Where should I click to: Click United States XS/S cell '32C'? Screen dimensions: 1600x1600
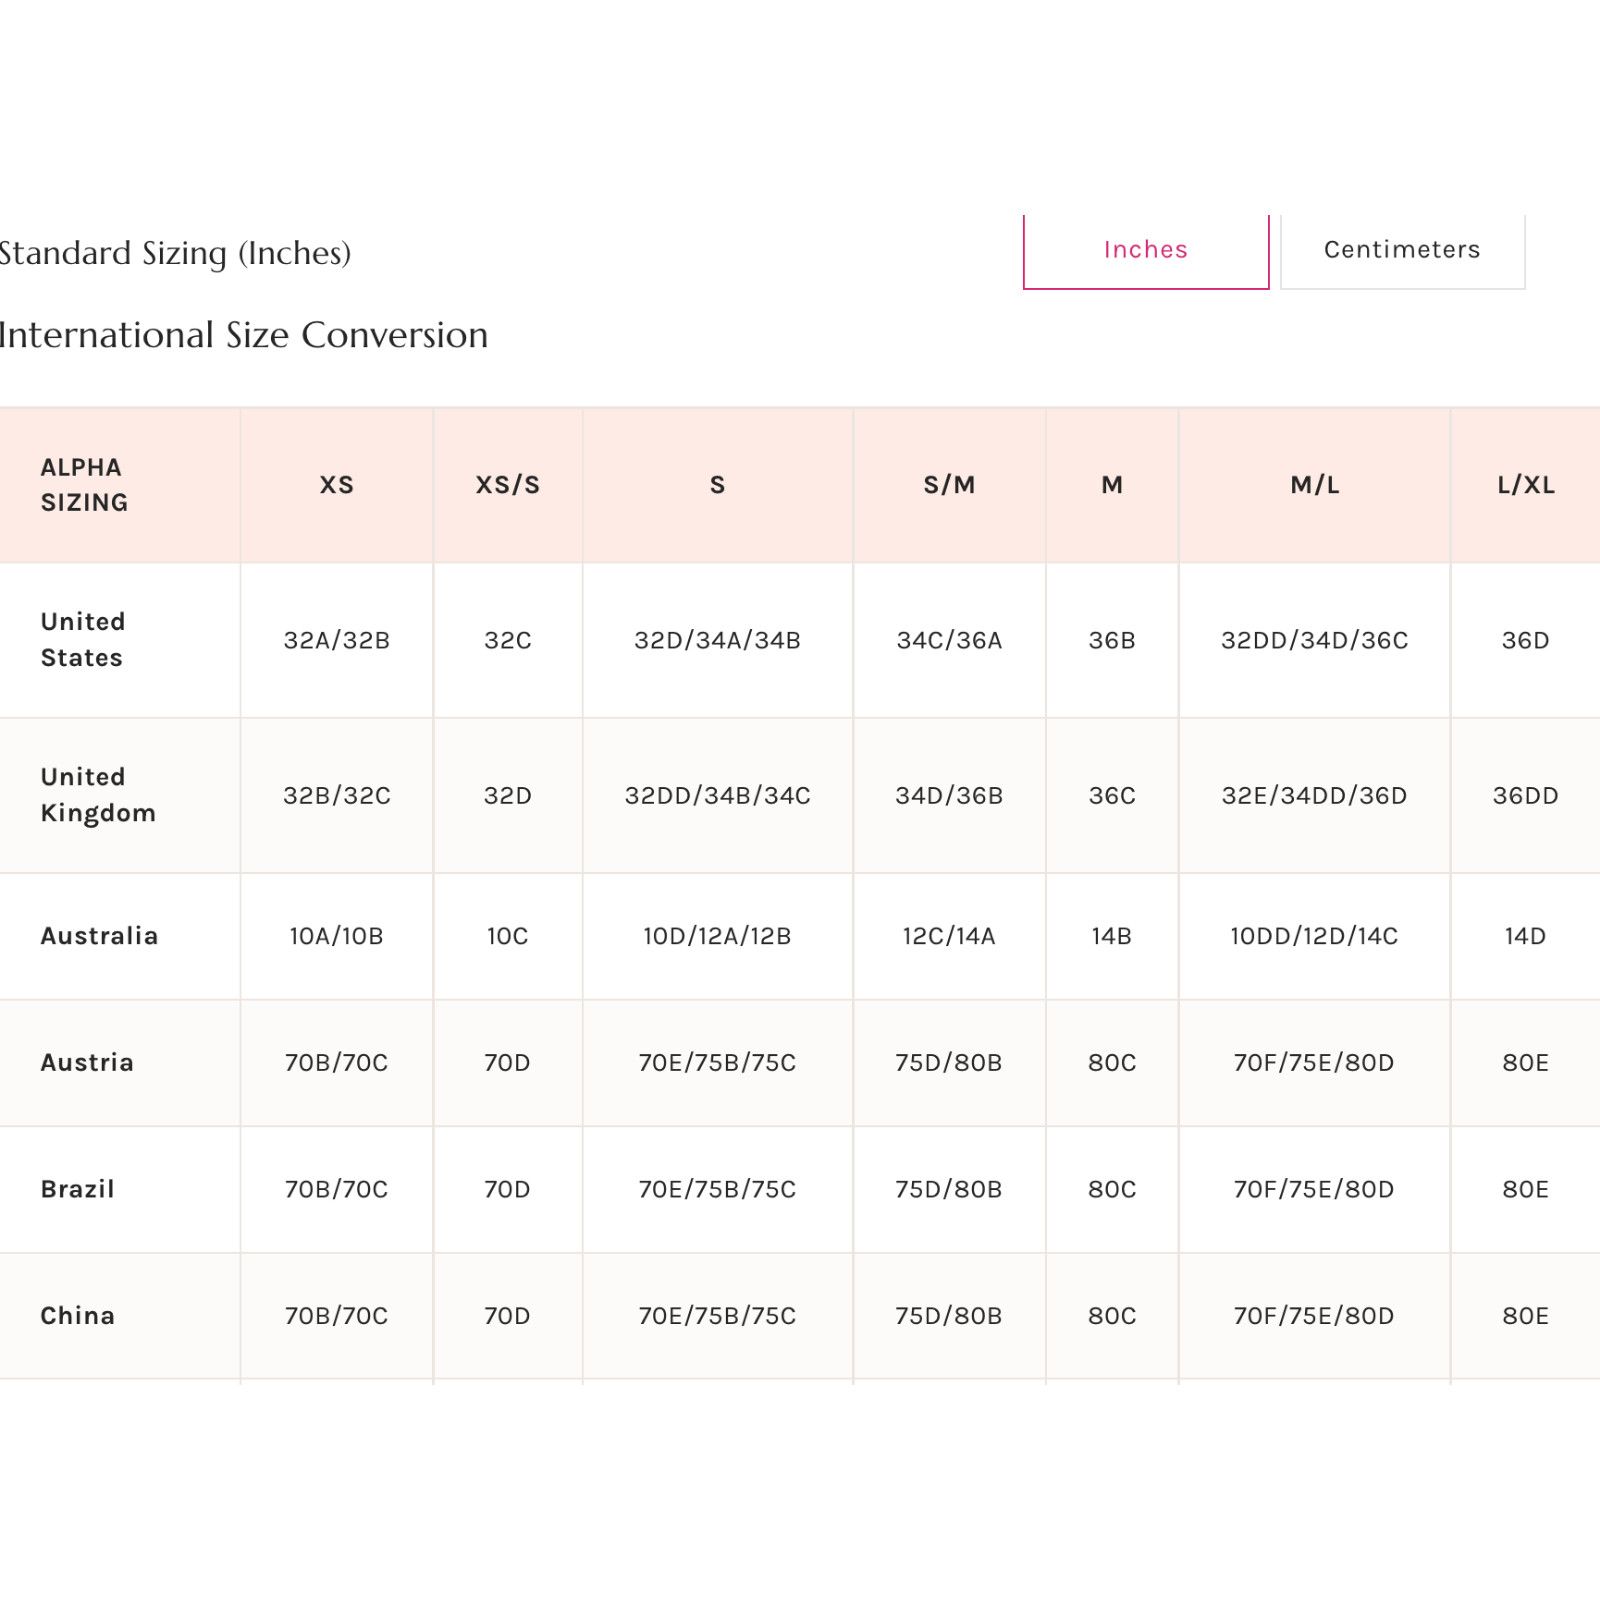coord(508,640)
